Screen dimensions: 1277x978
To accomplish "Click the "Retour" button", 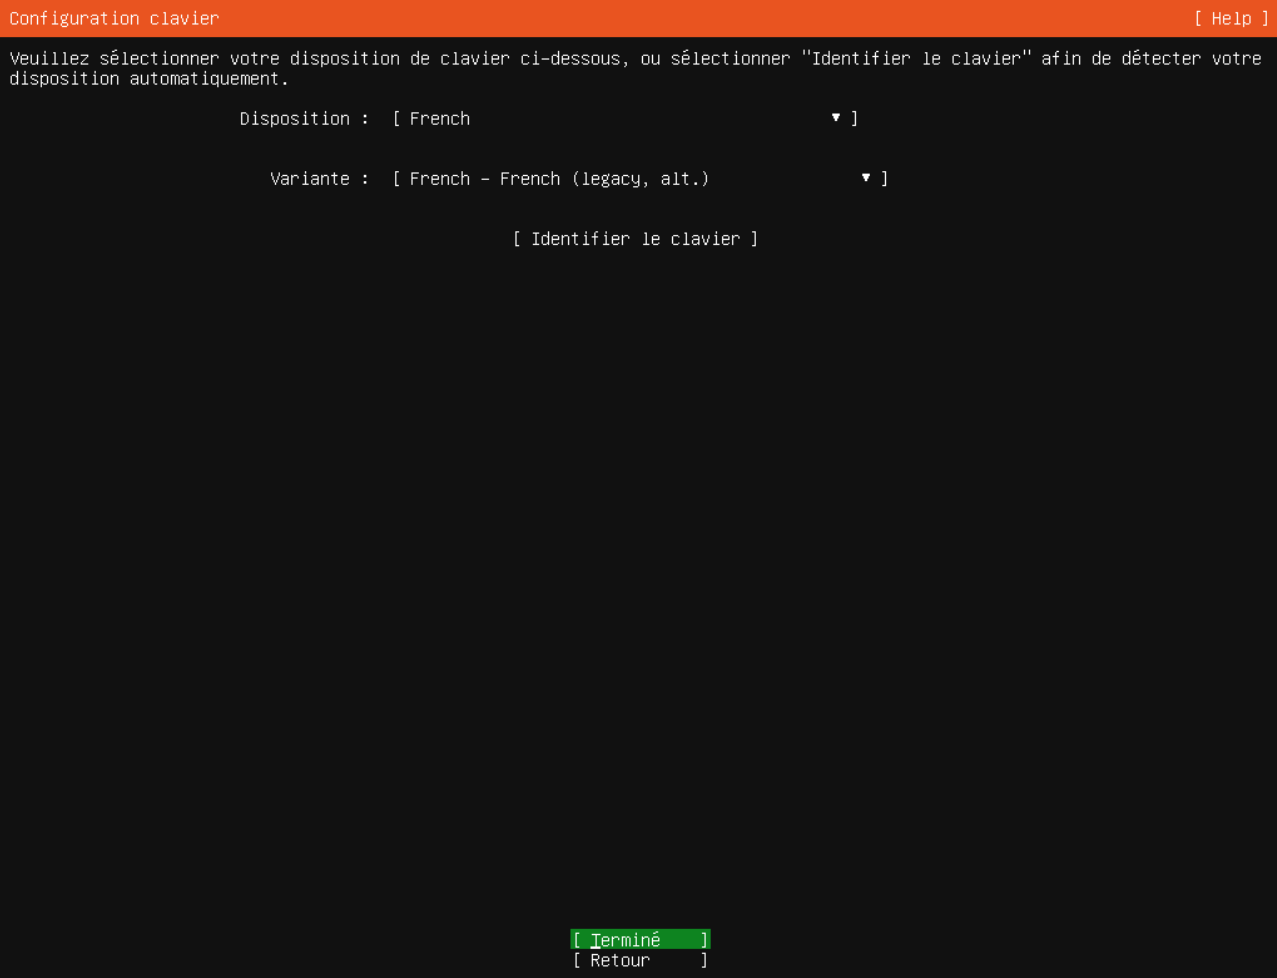I will point(639,960).
